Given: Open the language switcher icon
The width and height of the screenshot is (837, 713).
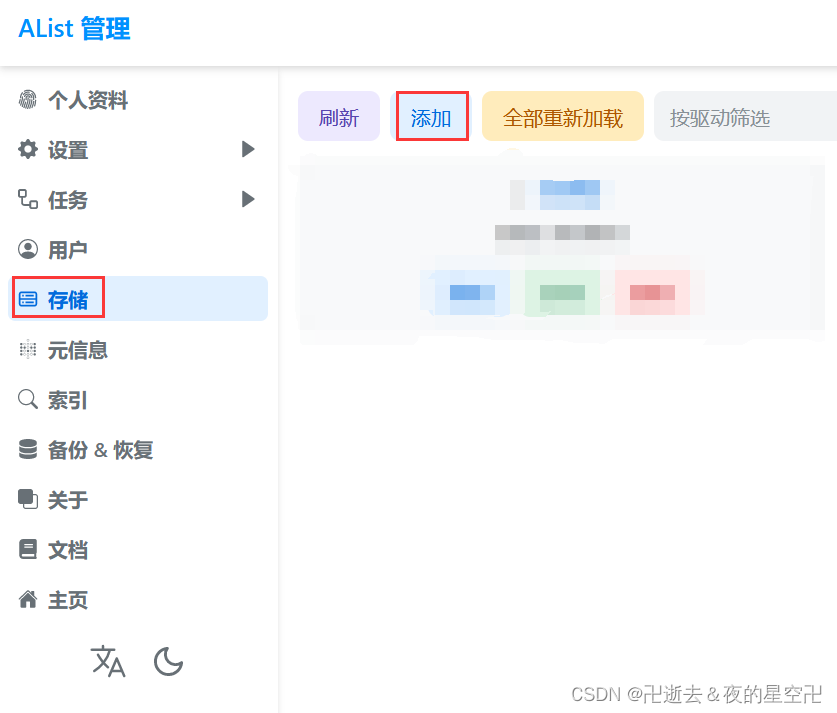Looking at the screenshot, I should click(108, 662).
